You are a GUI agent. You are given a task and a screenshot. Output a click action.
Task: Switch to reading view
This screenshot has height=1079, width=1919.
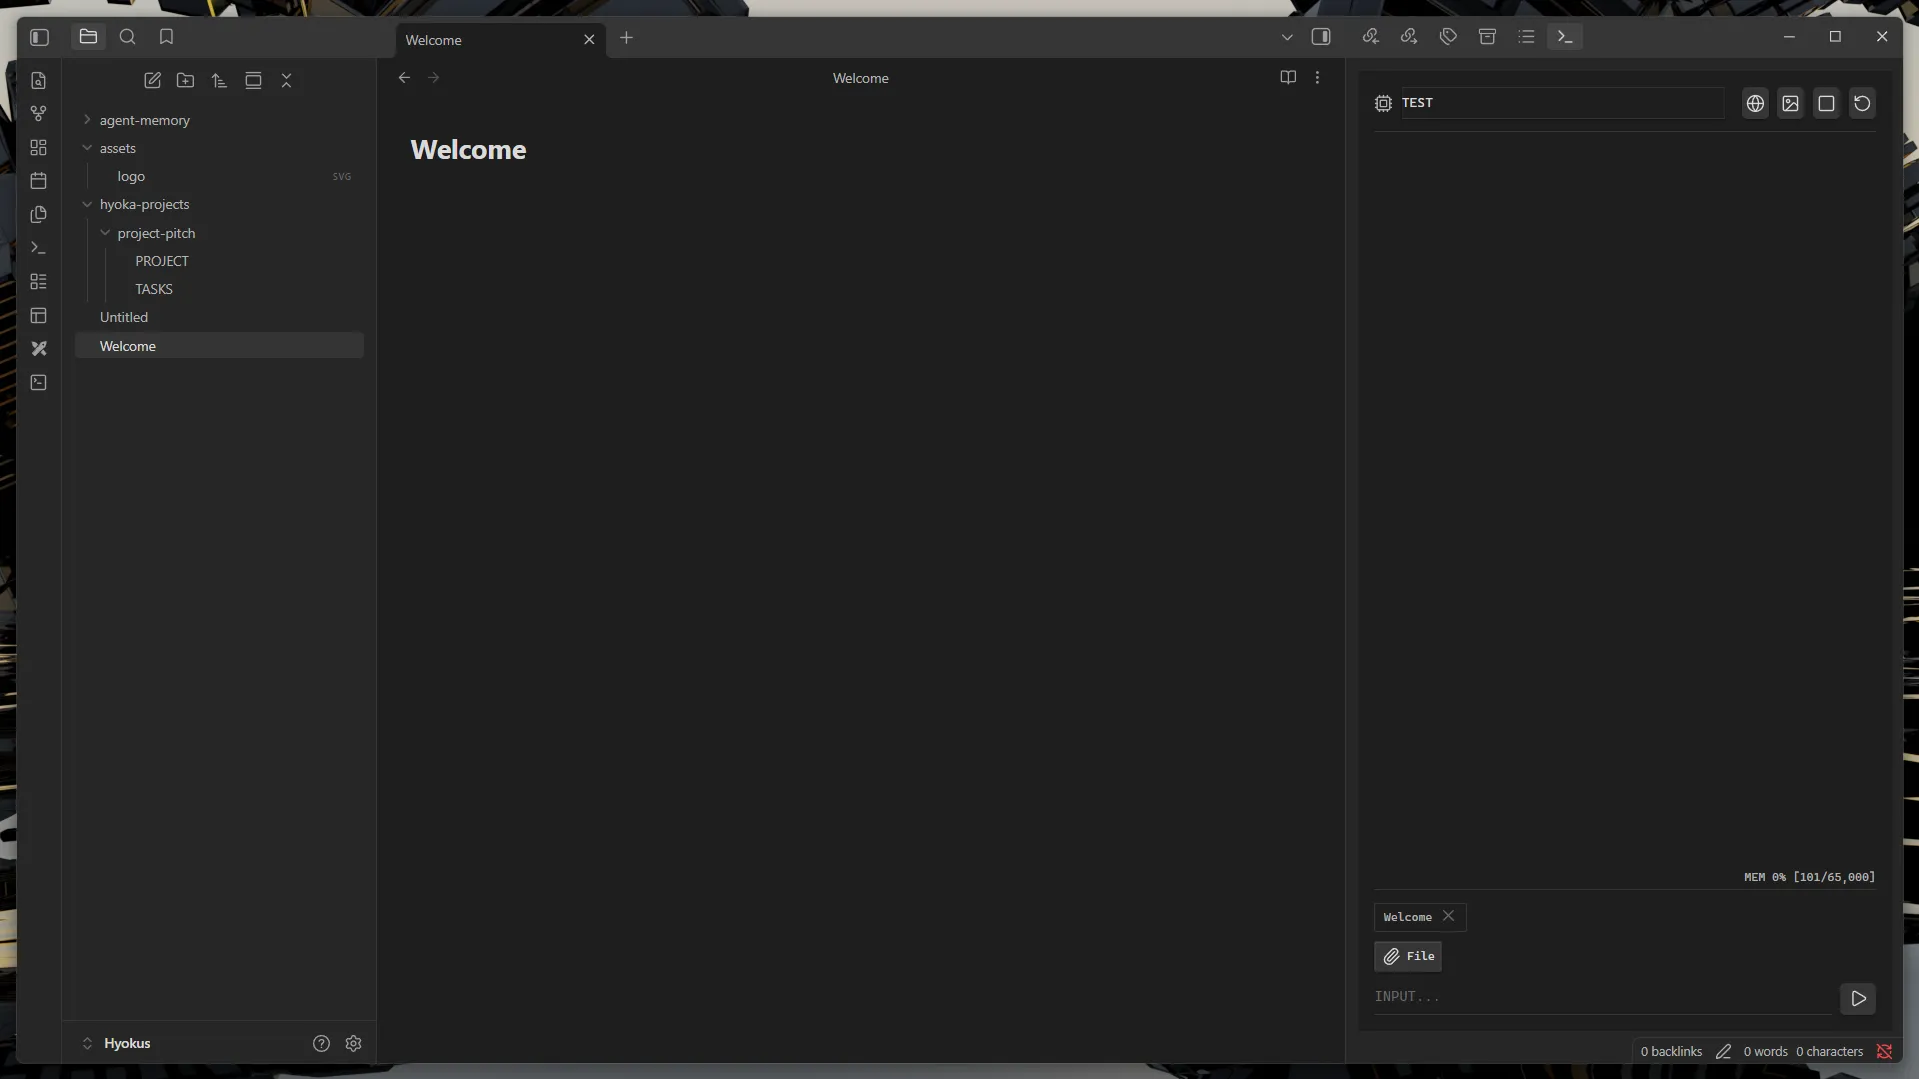click(x=1288, y=78)
